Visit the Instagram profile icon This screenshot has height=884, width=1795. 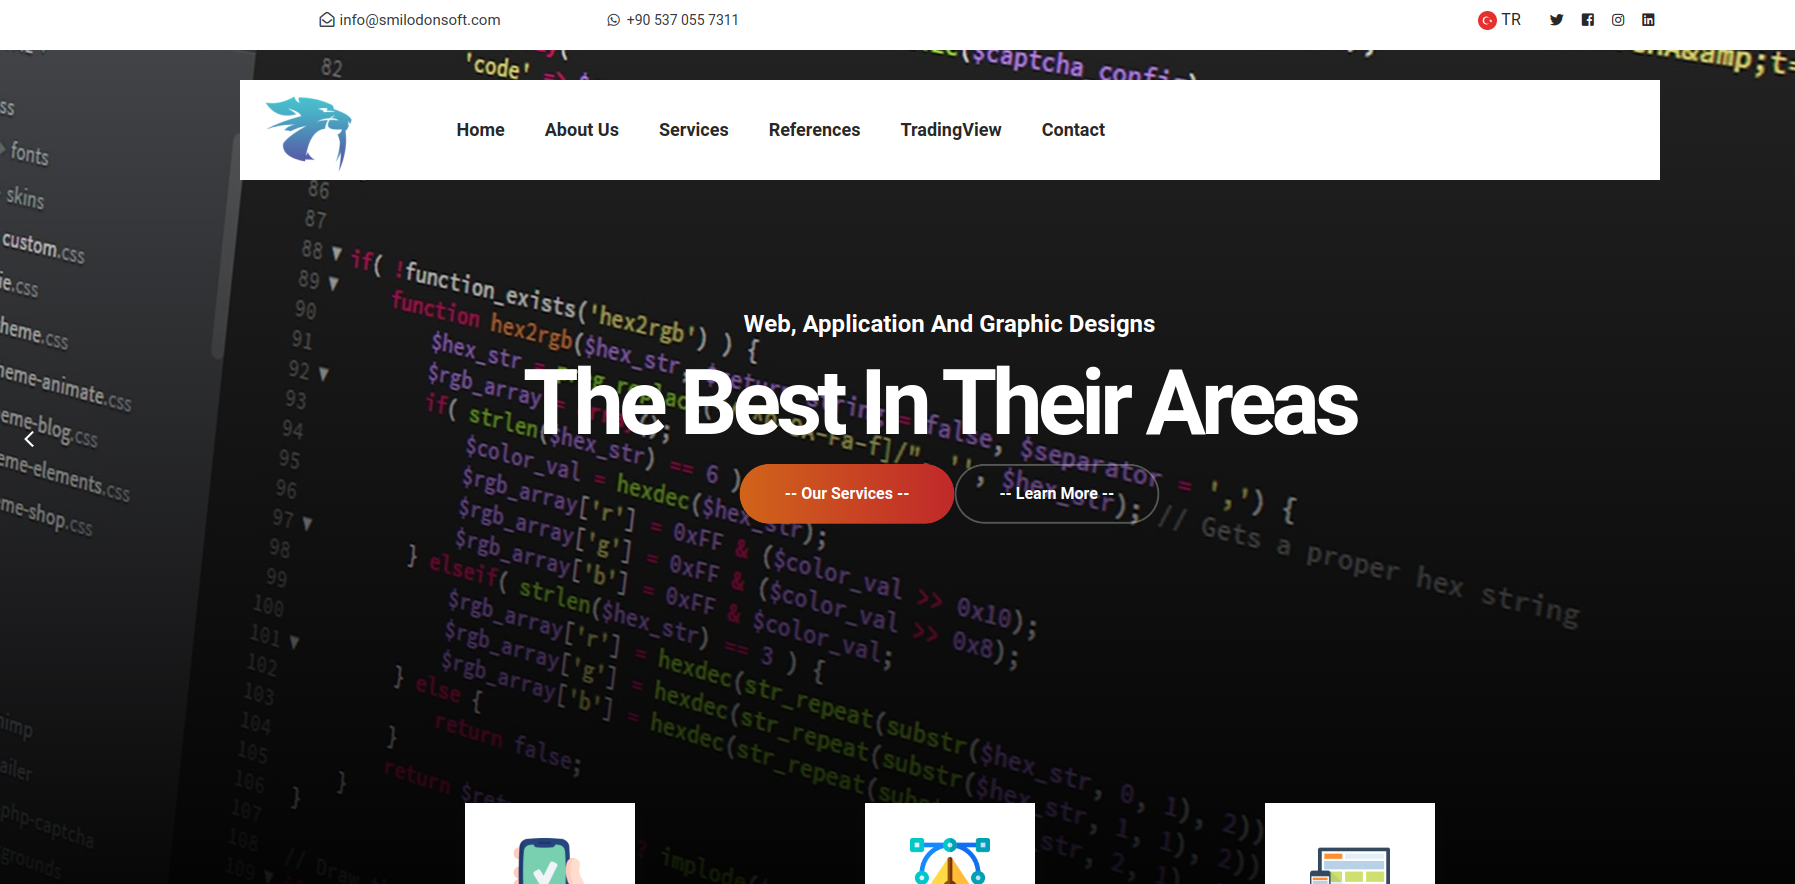coord(1618,20)
